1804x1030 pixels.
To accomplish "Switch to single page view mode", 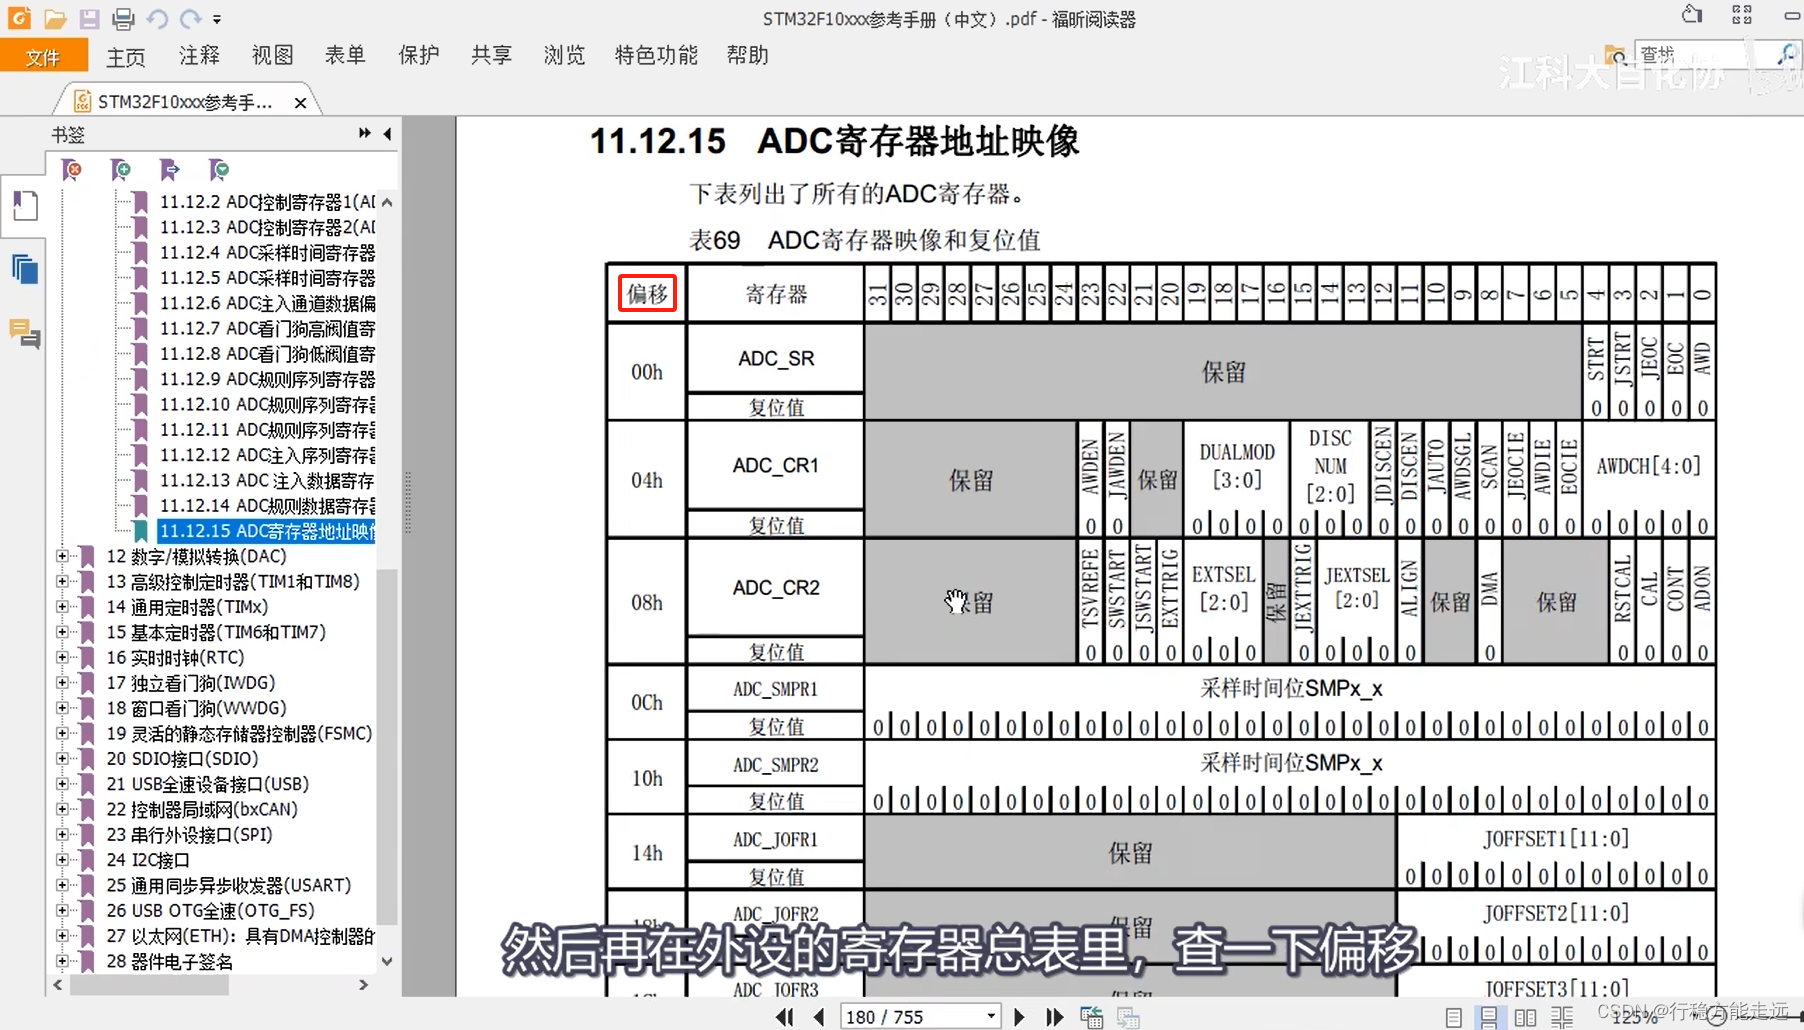I will coord(1454,1018).
